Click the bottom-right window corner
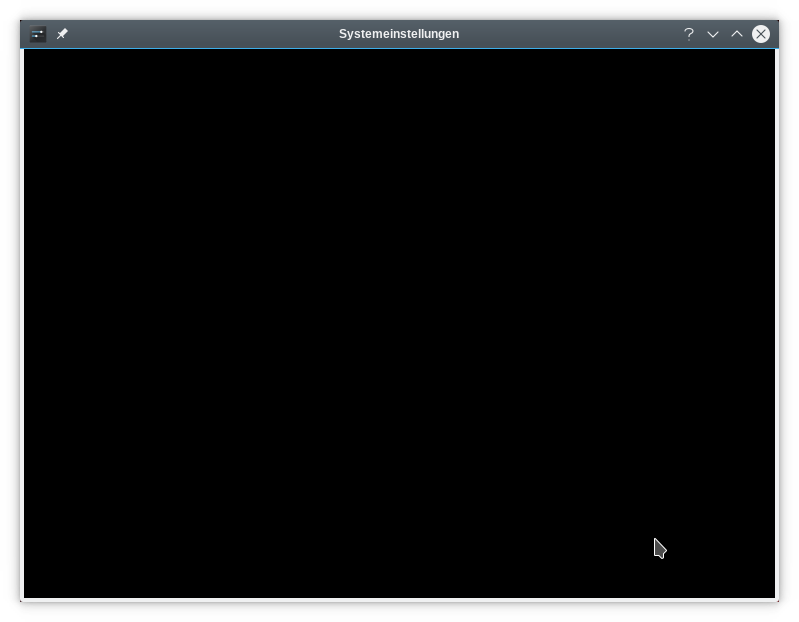This screenshot has width=799, height=622. tap(777, 600)
